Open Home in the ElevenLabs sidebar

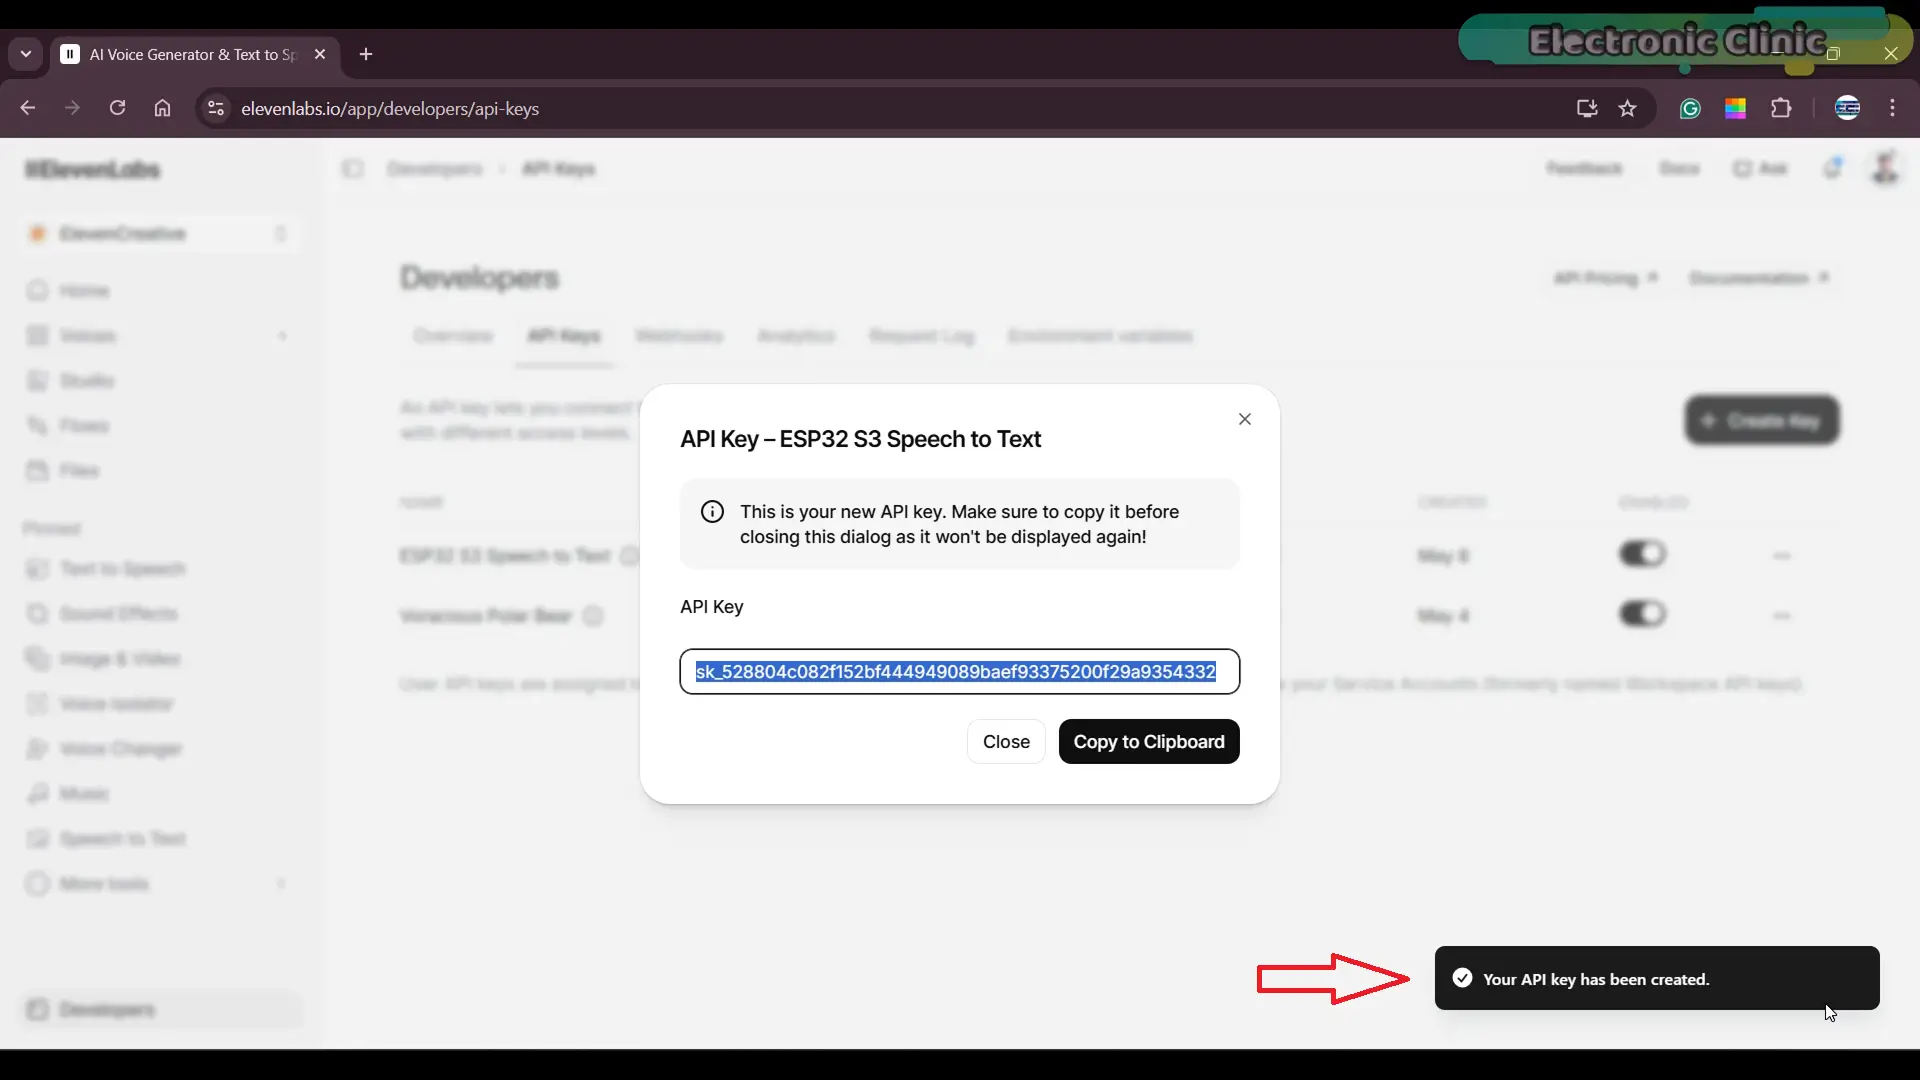pos(84,291)
